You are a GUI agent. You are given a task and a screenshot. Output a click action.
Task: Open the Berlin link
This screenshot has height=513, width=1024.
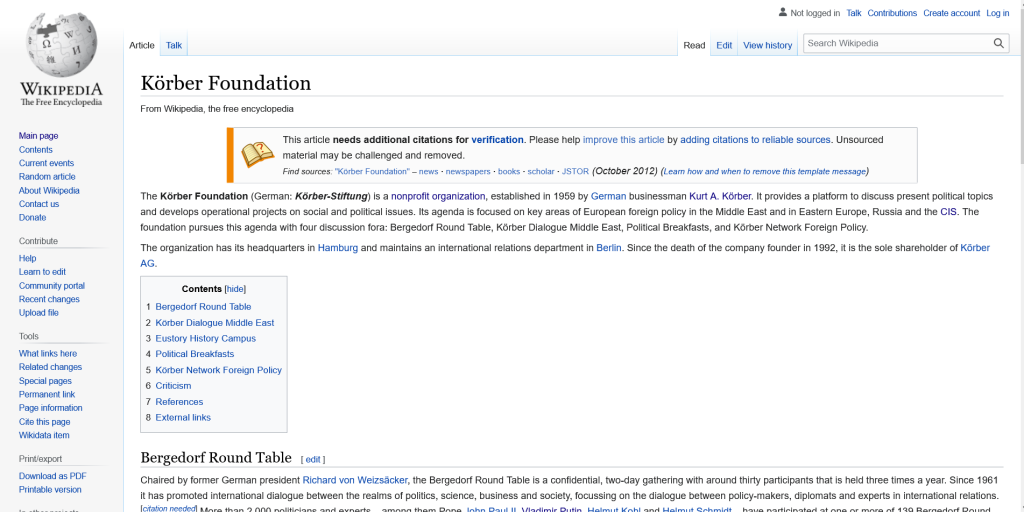(x=609, y=248)
